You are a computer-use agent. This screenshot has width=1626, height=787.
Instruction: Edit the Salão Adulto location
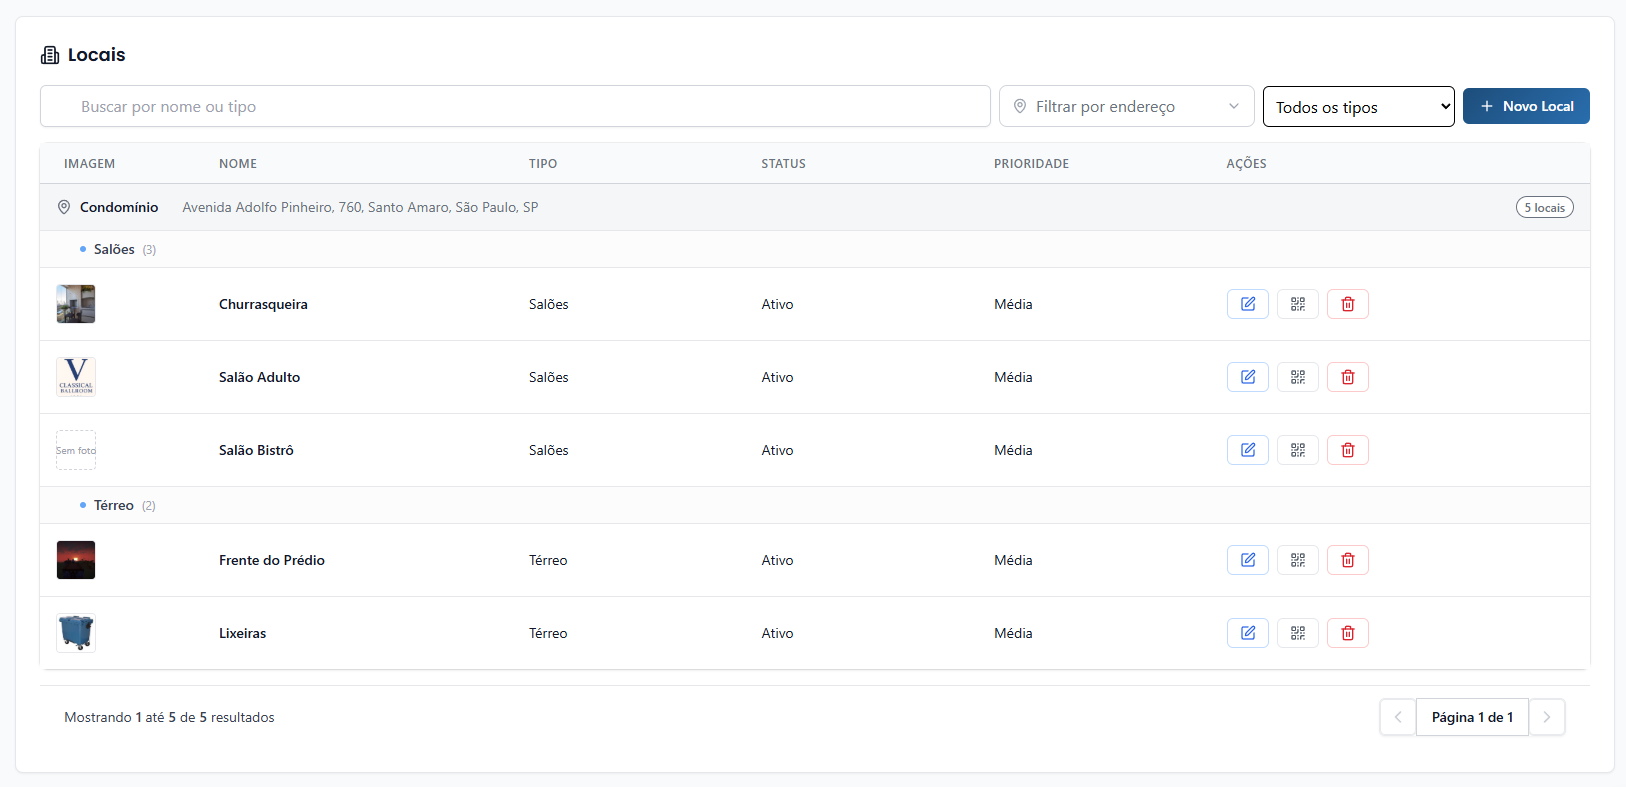(x=1247, y=377)
